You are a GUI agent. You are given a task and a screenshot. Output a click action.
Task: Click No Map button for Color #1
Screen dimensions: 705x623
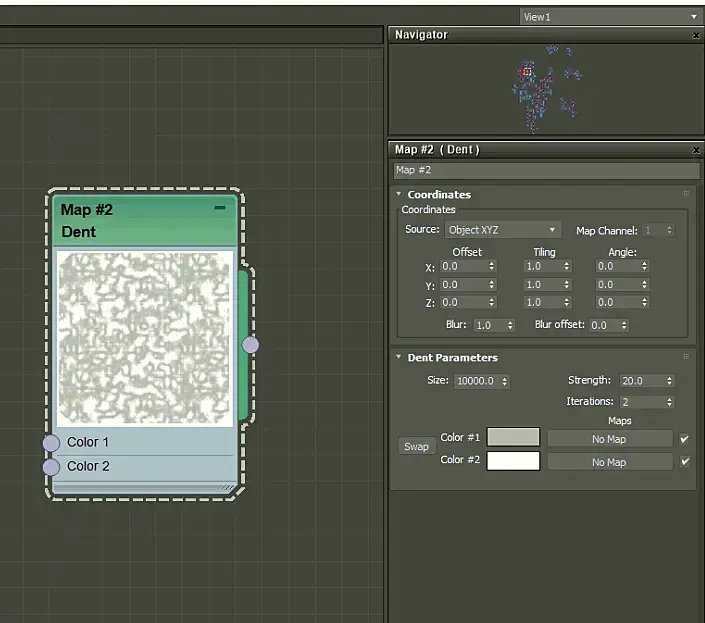click(609, 439)
